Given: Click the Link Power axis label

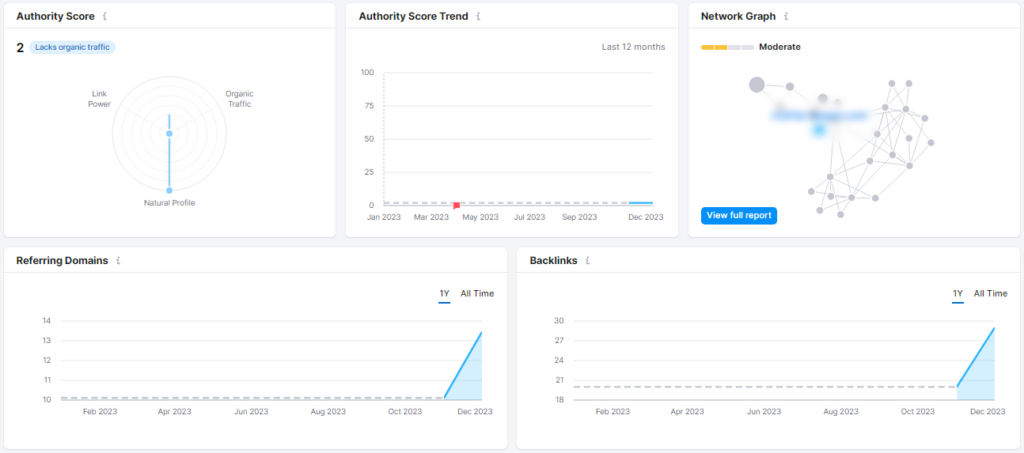Looking at the screenshot, I should point(99,99).
